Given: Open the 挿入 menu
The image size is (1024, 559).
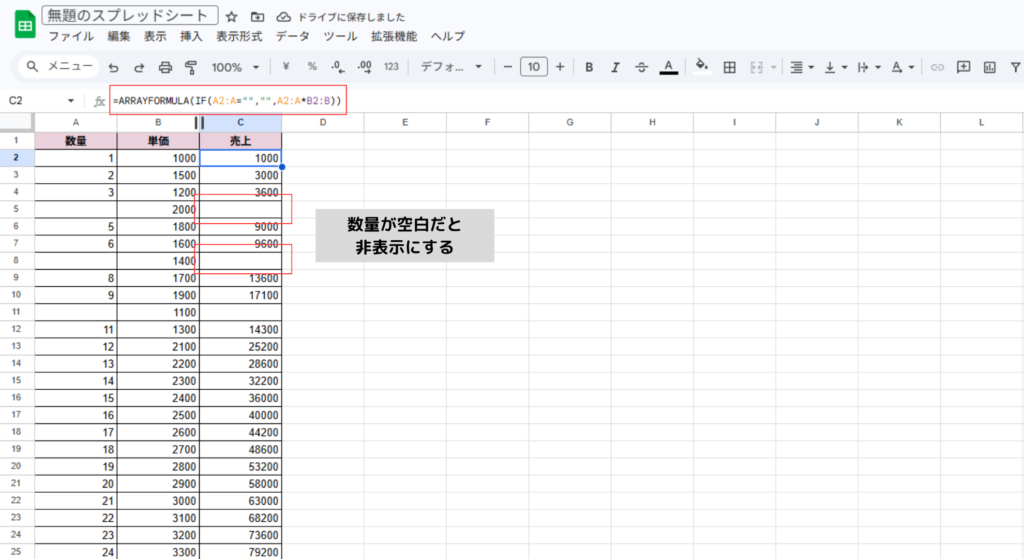Looking at the screenshot, I should (x=191, y=37).
